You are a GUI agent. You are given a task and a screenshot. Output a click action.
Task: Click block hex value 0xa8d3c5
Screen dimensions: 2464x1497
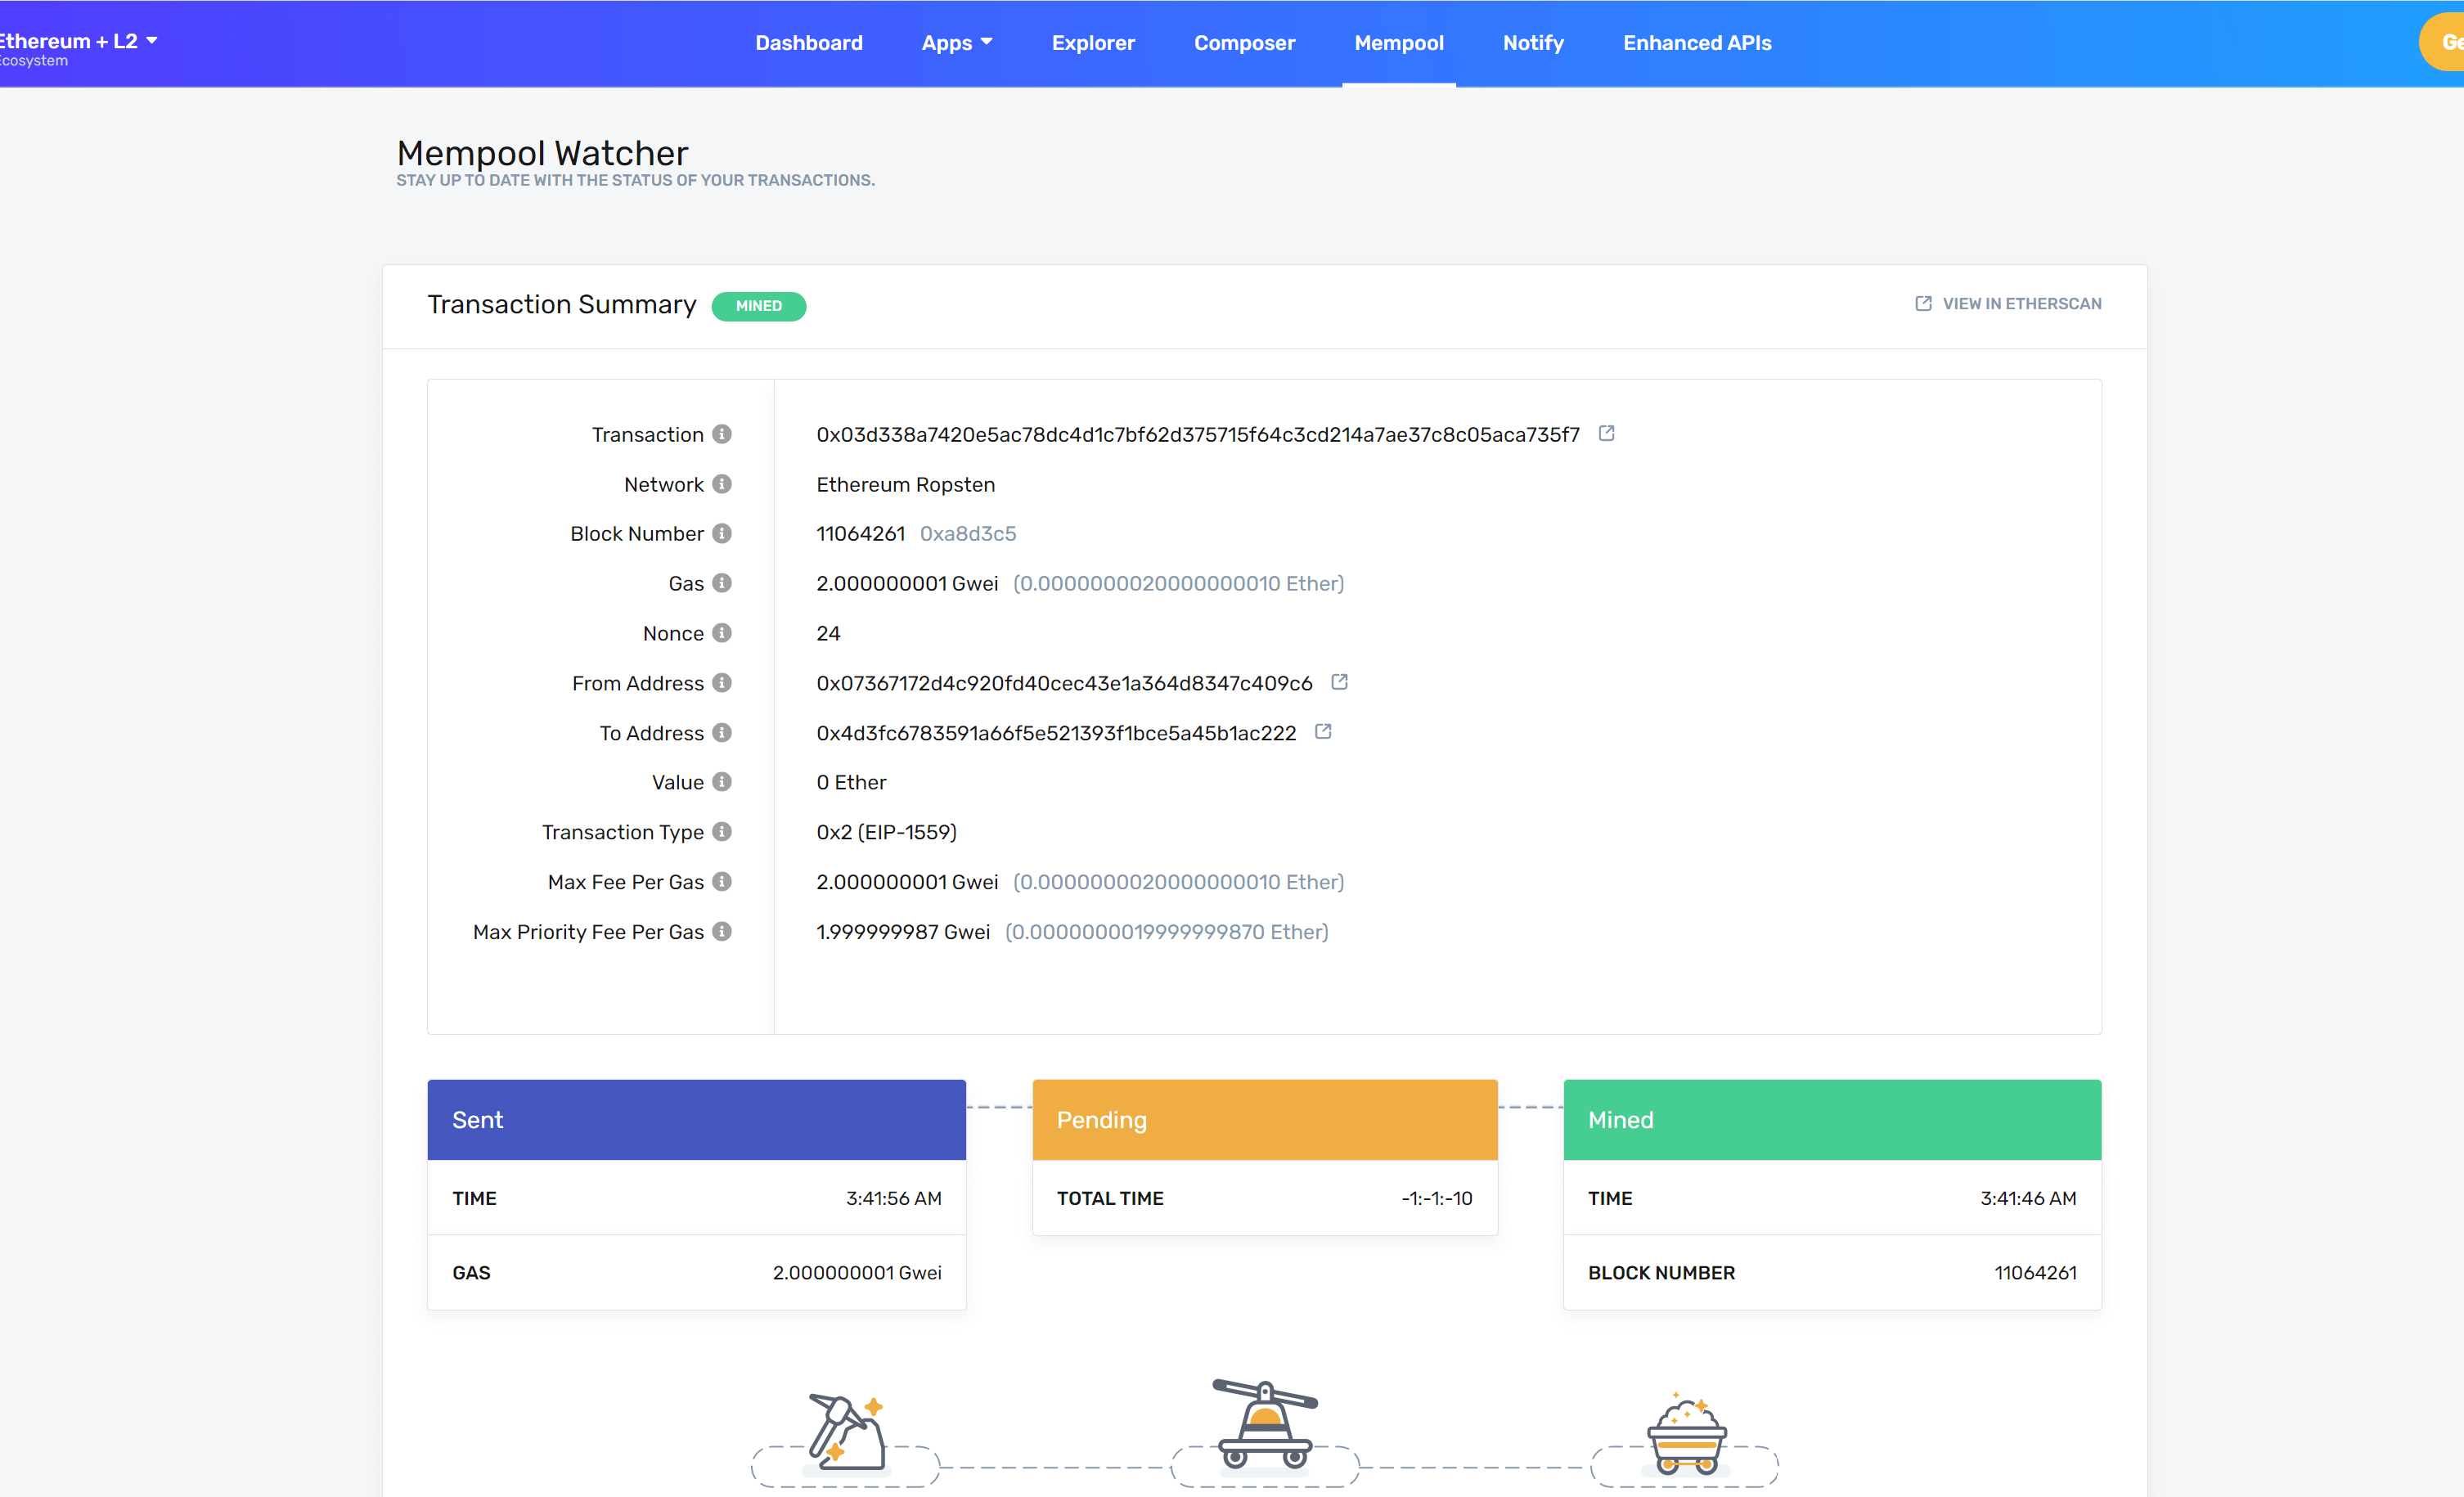pos(967,533)
